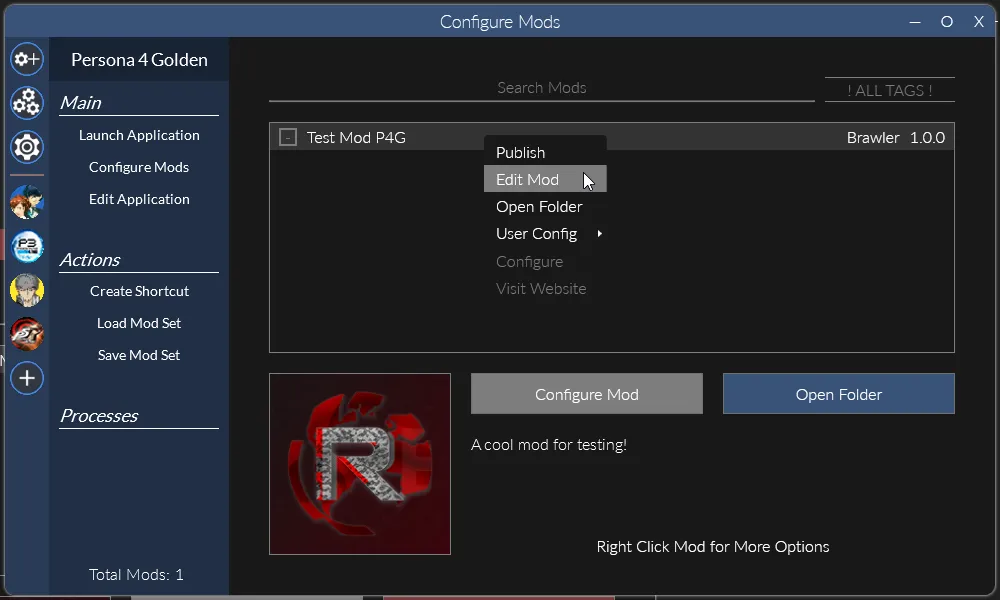Click the Total Mods: 1 label
The width and height of the screenshot is (1000, 600).
(x=136, y=574)
